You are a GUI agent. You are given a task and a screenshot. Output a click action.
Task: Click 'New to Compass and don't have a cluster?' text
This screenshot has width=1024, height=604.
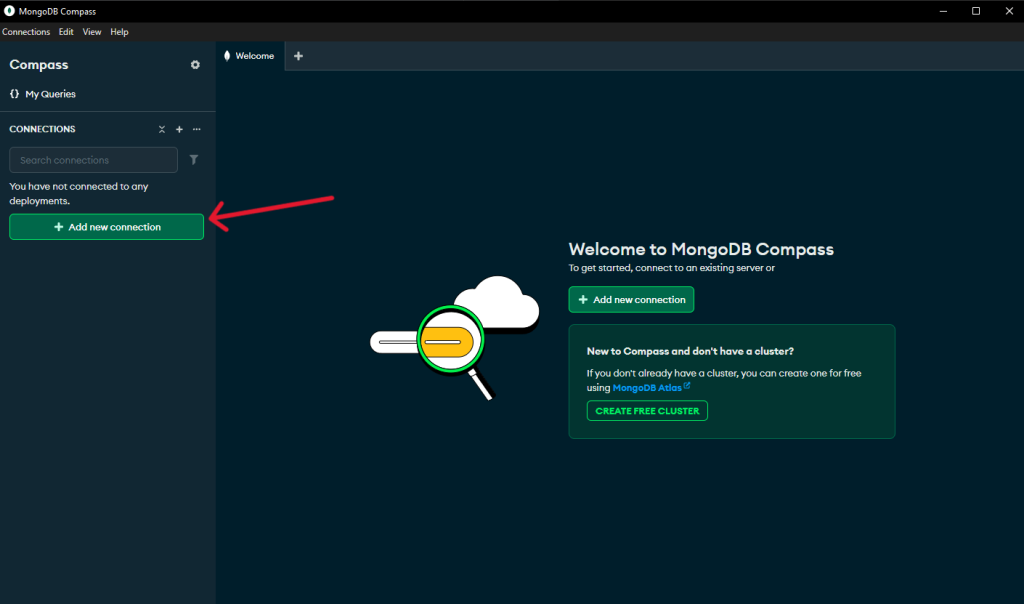[690, 351]
